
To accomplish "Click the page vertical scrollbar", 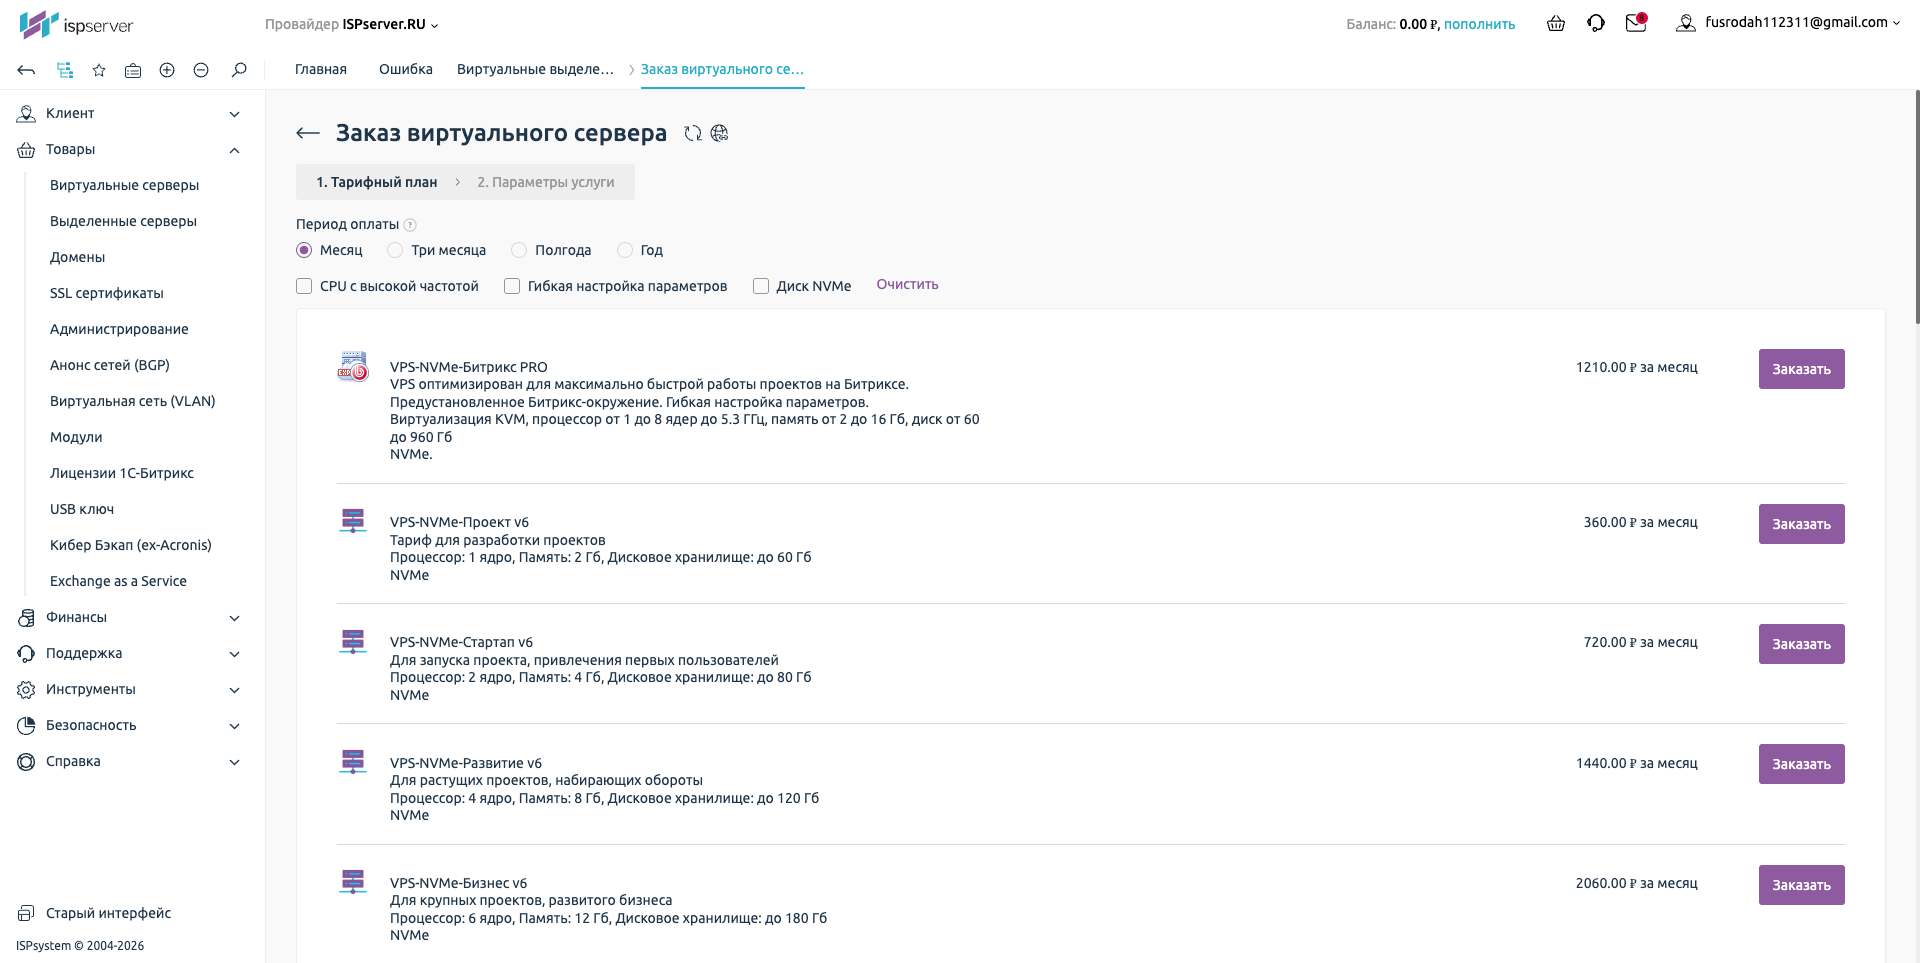I will point(1916,207).
